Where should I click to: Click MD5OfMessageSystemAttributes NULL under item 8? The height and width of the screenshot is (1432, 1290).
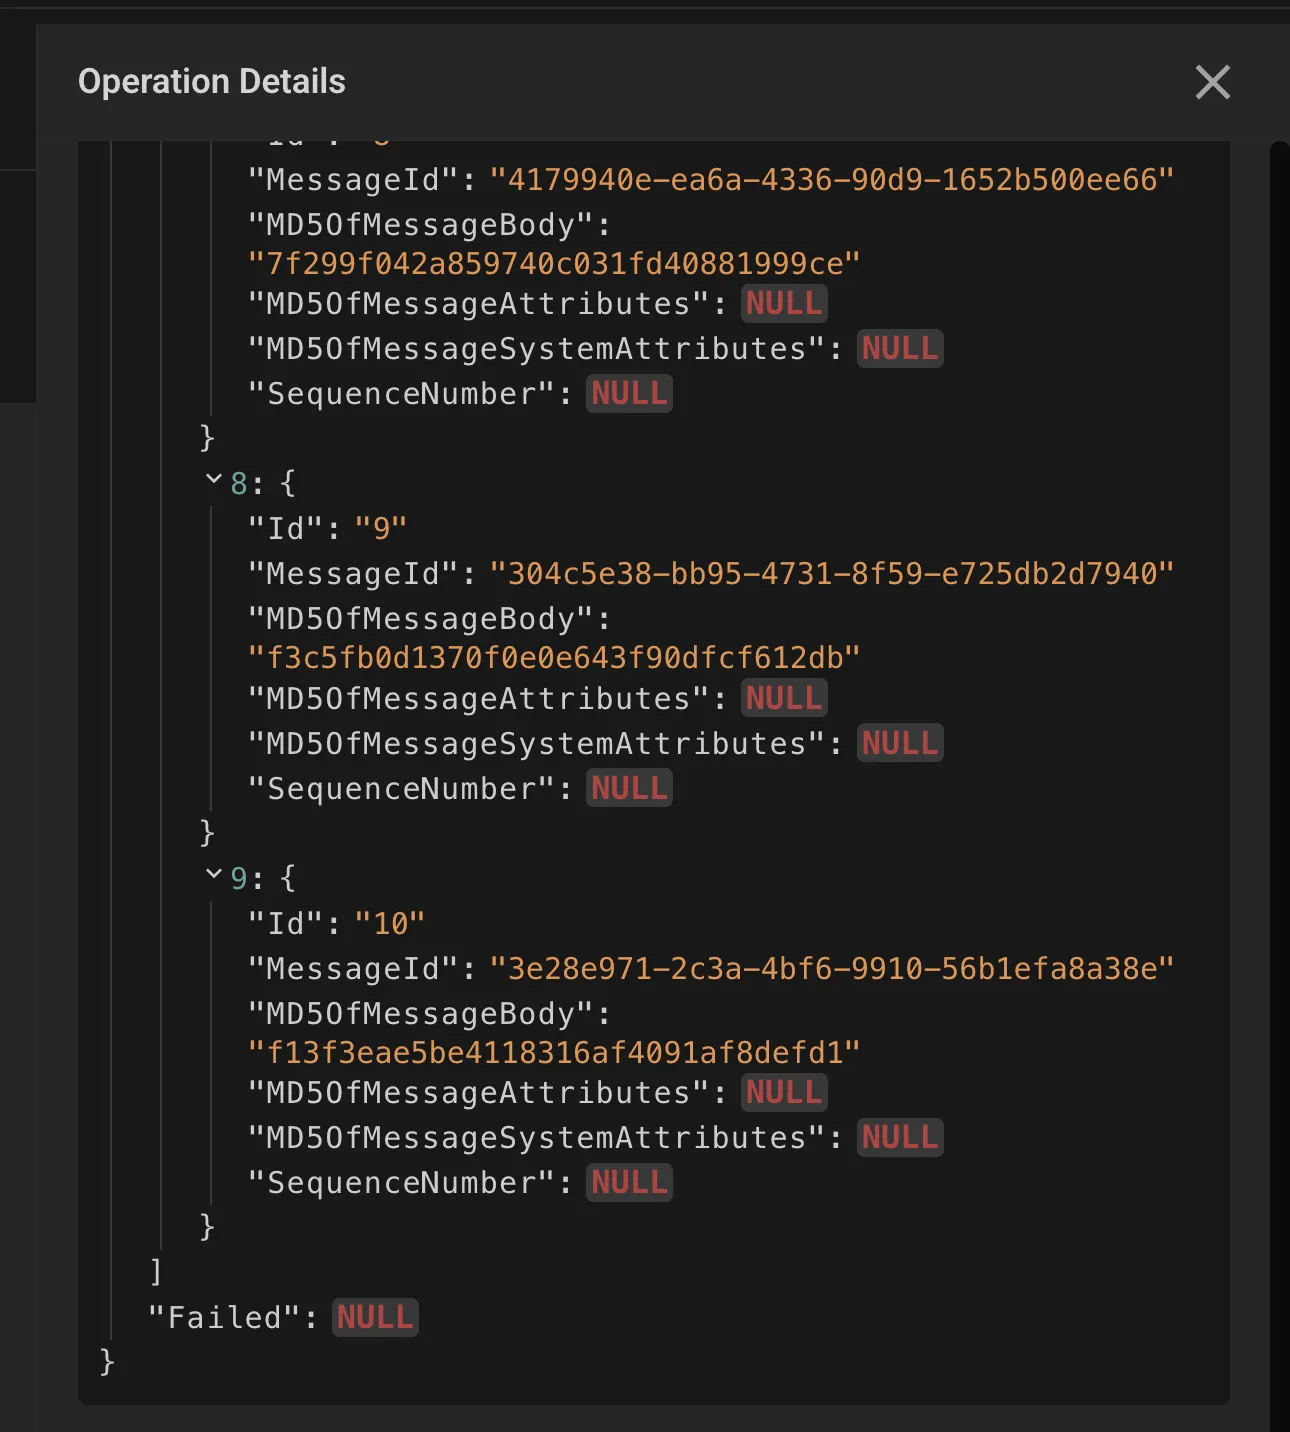(900, 743)
